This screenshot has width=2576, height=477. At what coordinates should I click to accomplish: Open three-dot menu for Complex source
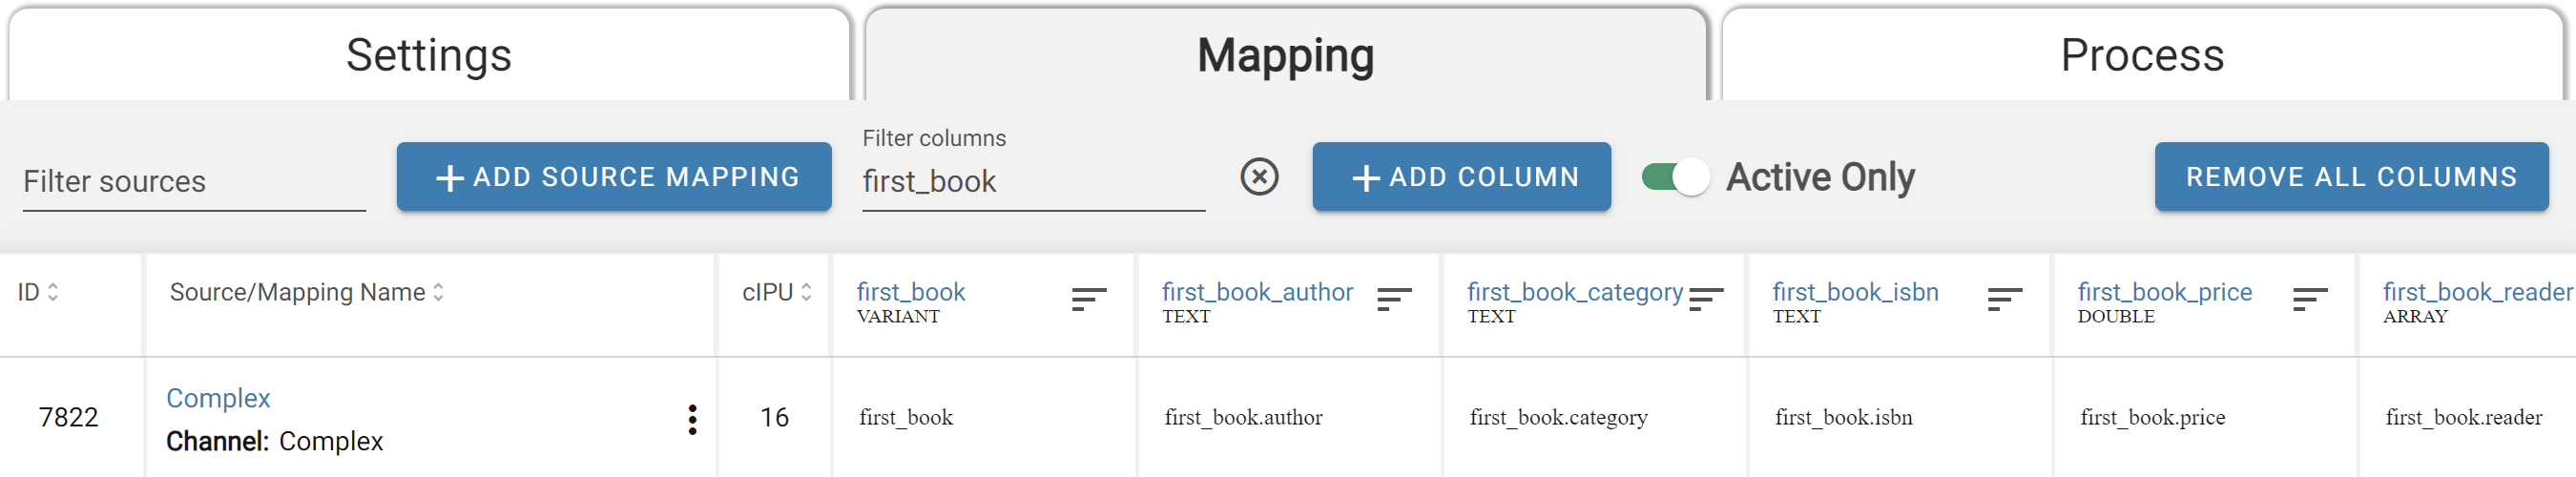click(x=692, y=419)
